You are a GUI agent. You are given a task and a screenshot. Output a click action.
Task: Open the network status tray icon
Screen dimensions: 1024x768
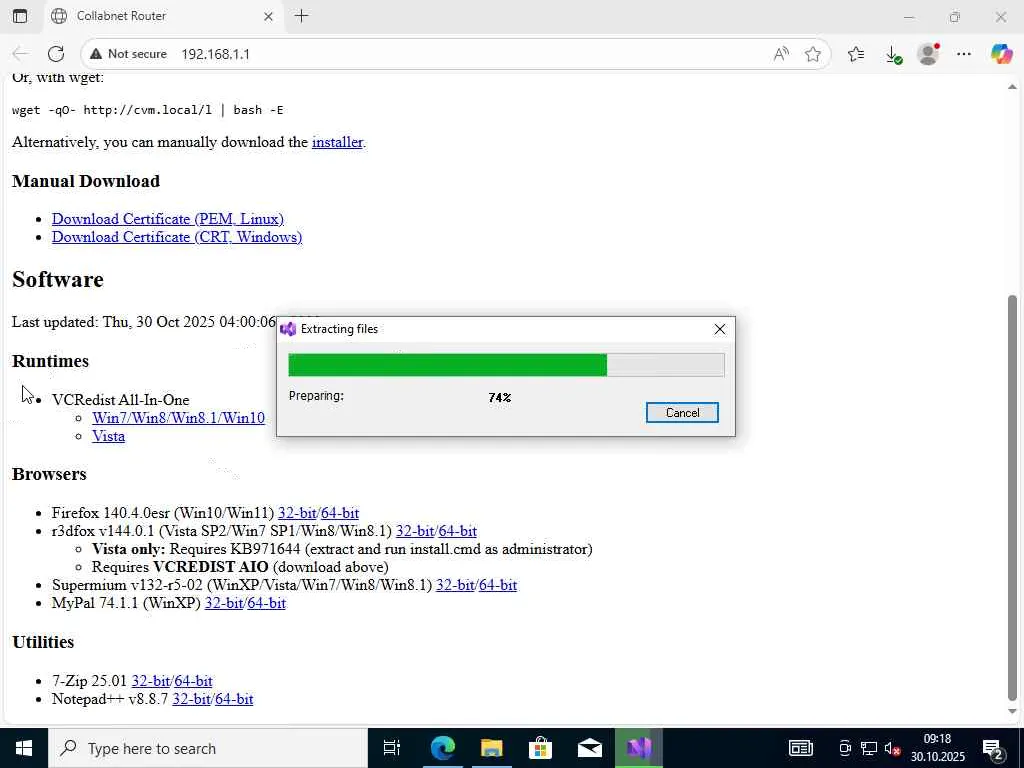(x=869, y=748)
